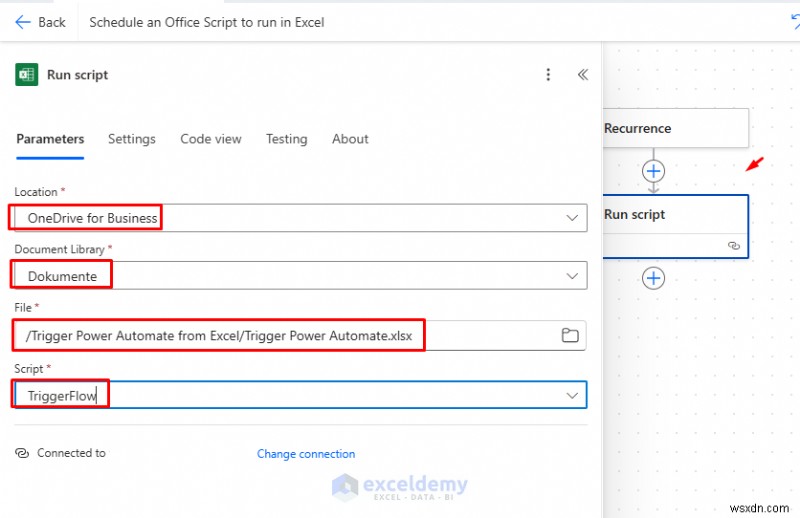The image size is (800, 518).
Task: Open the About tab
Action: tap(350, 139)
